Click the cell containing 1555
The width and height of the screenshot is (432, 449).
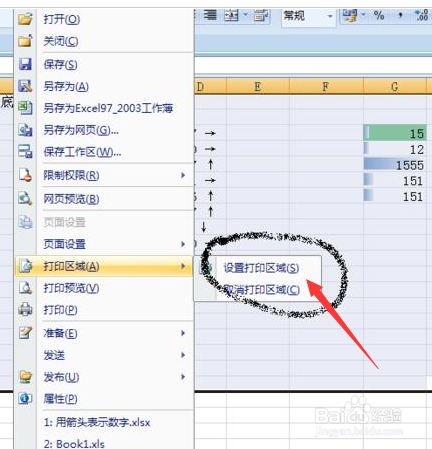point(395,165)
